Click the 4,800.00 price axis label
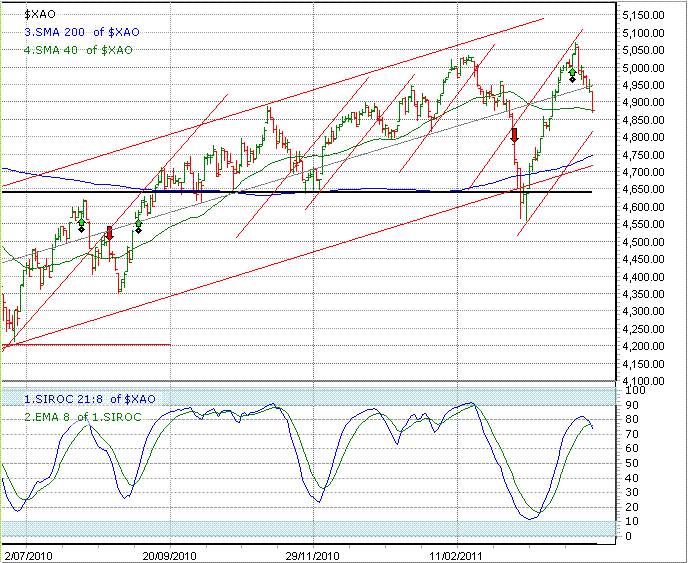Image resolution: width=688 pixels, height=563 pixels. [643, 137]
